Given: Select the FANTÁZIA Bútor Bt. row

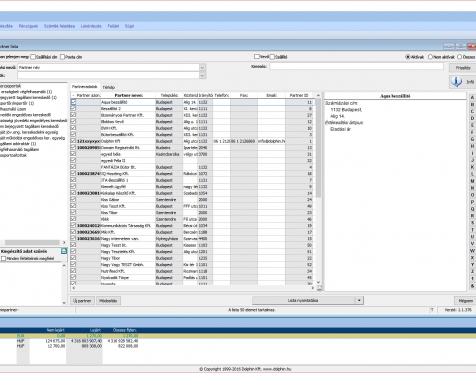Looking at the screenshot, I should [x=192, y=167].
